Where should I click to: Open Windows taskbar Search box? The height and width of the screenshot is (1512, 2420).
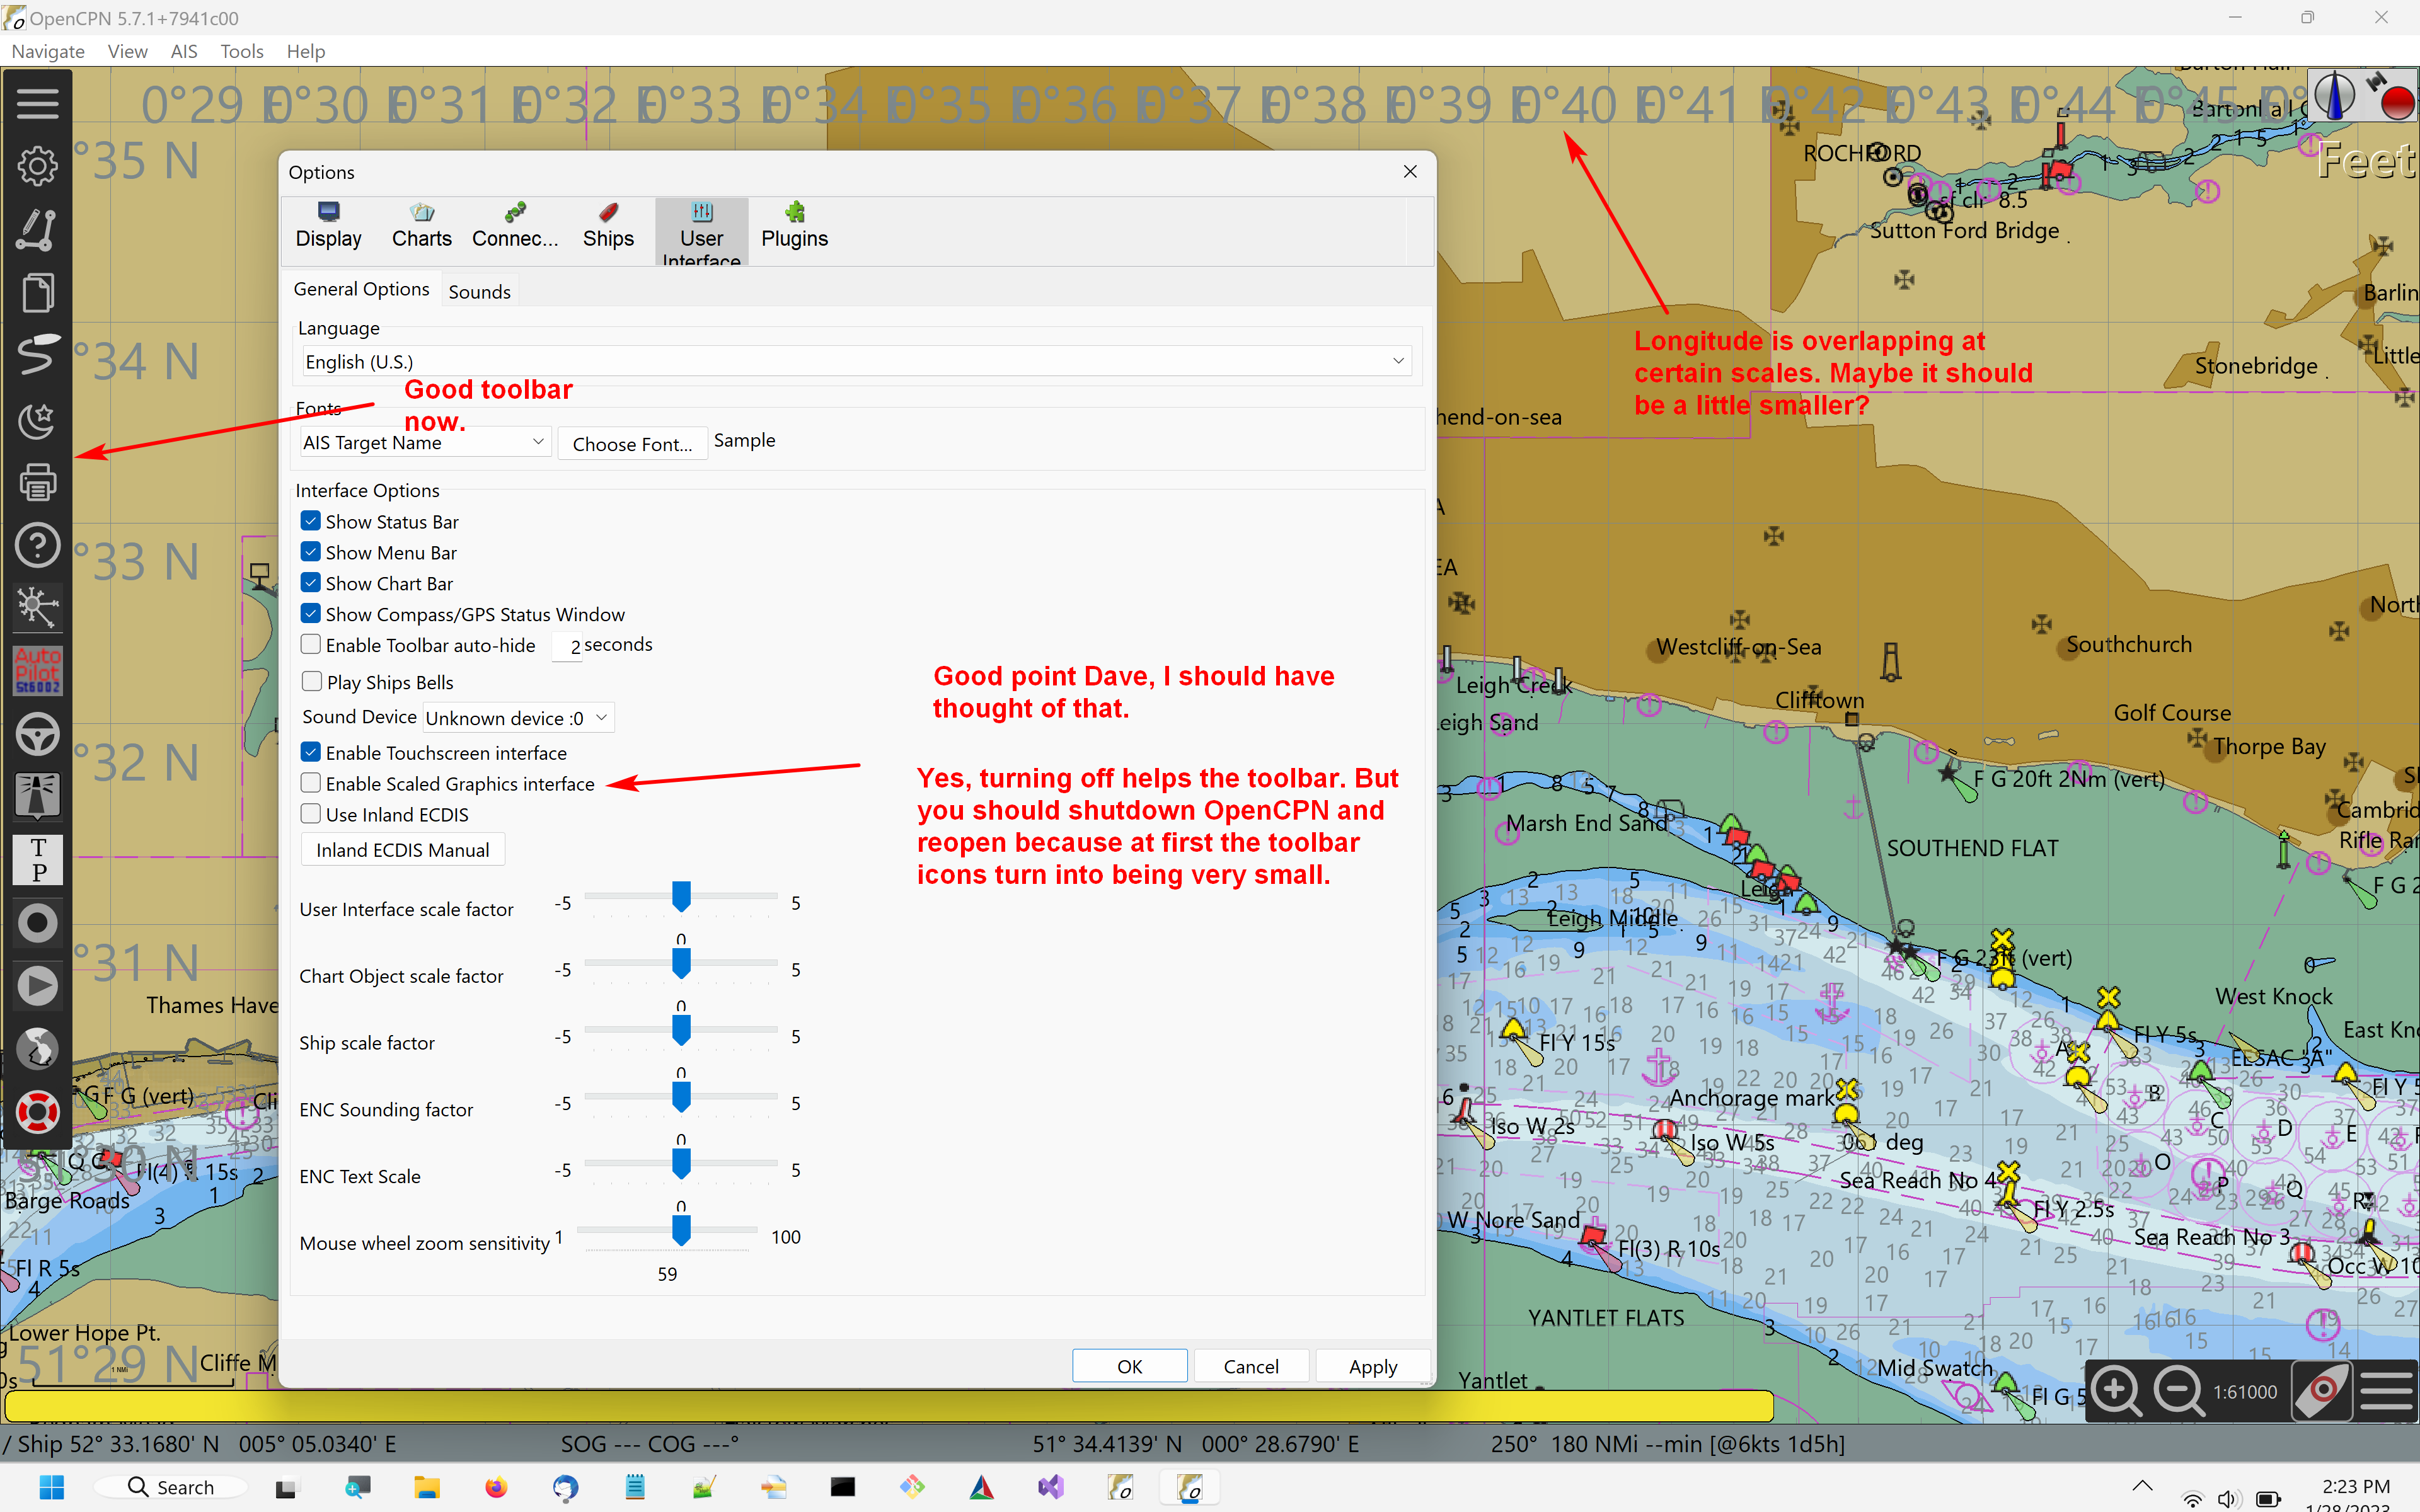click(170, 1487)
